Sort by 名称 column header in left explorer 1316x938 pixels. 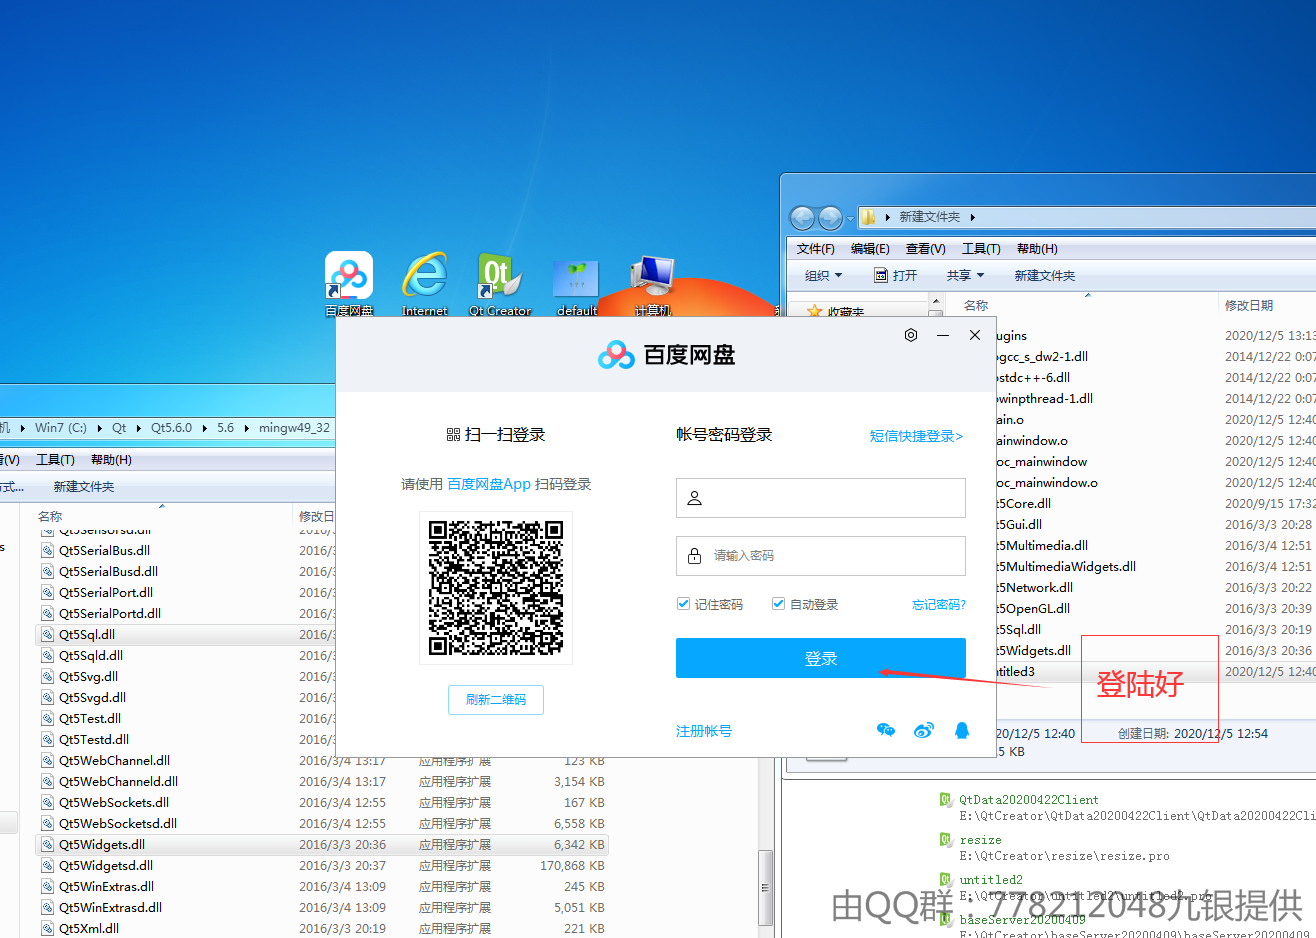click(50, 516)
